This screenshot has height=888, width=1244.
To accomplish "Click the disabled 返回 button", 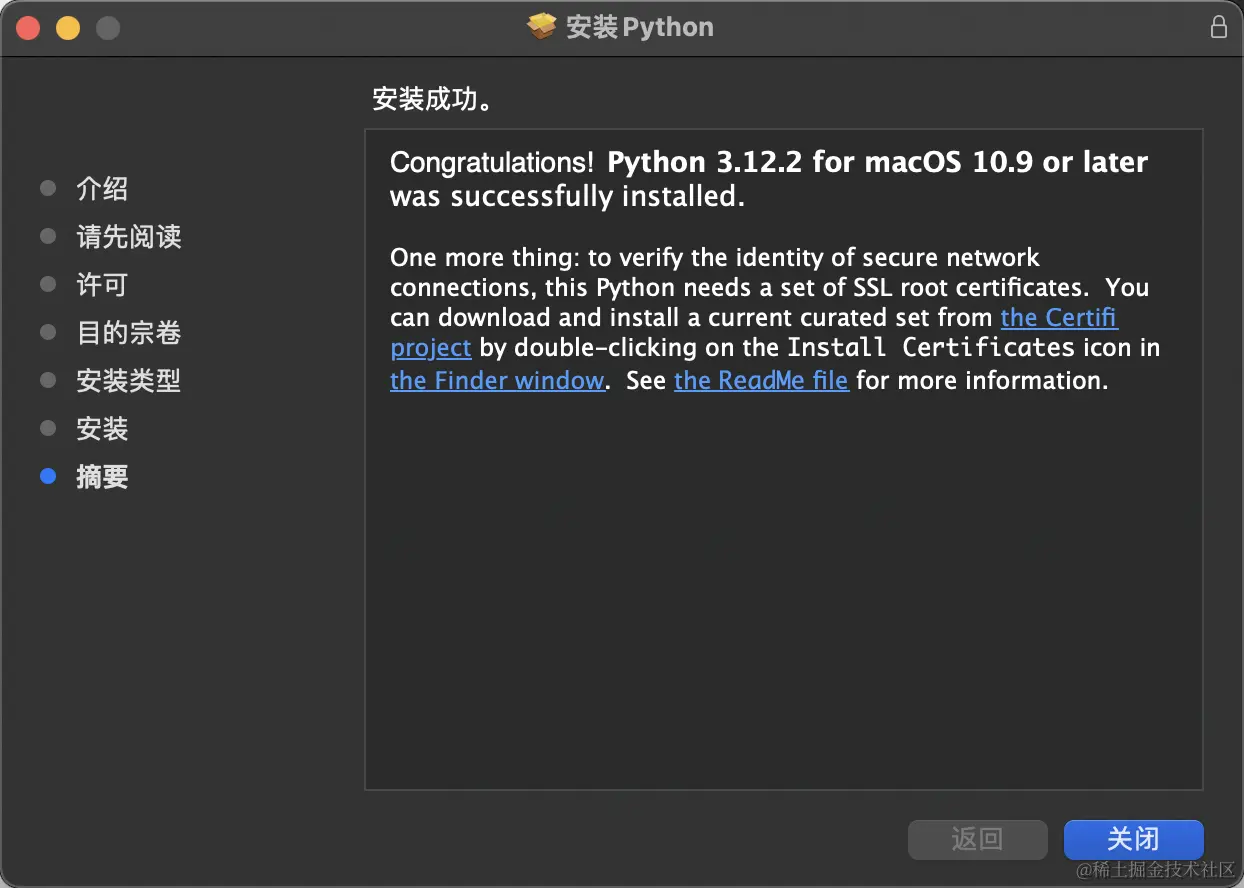I will [977, 839].
